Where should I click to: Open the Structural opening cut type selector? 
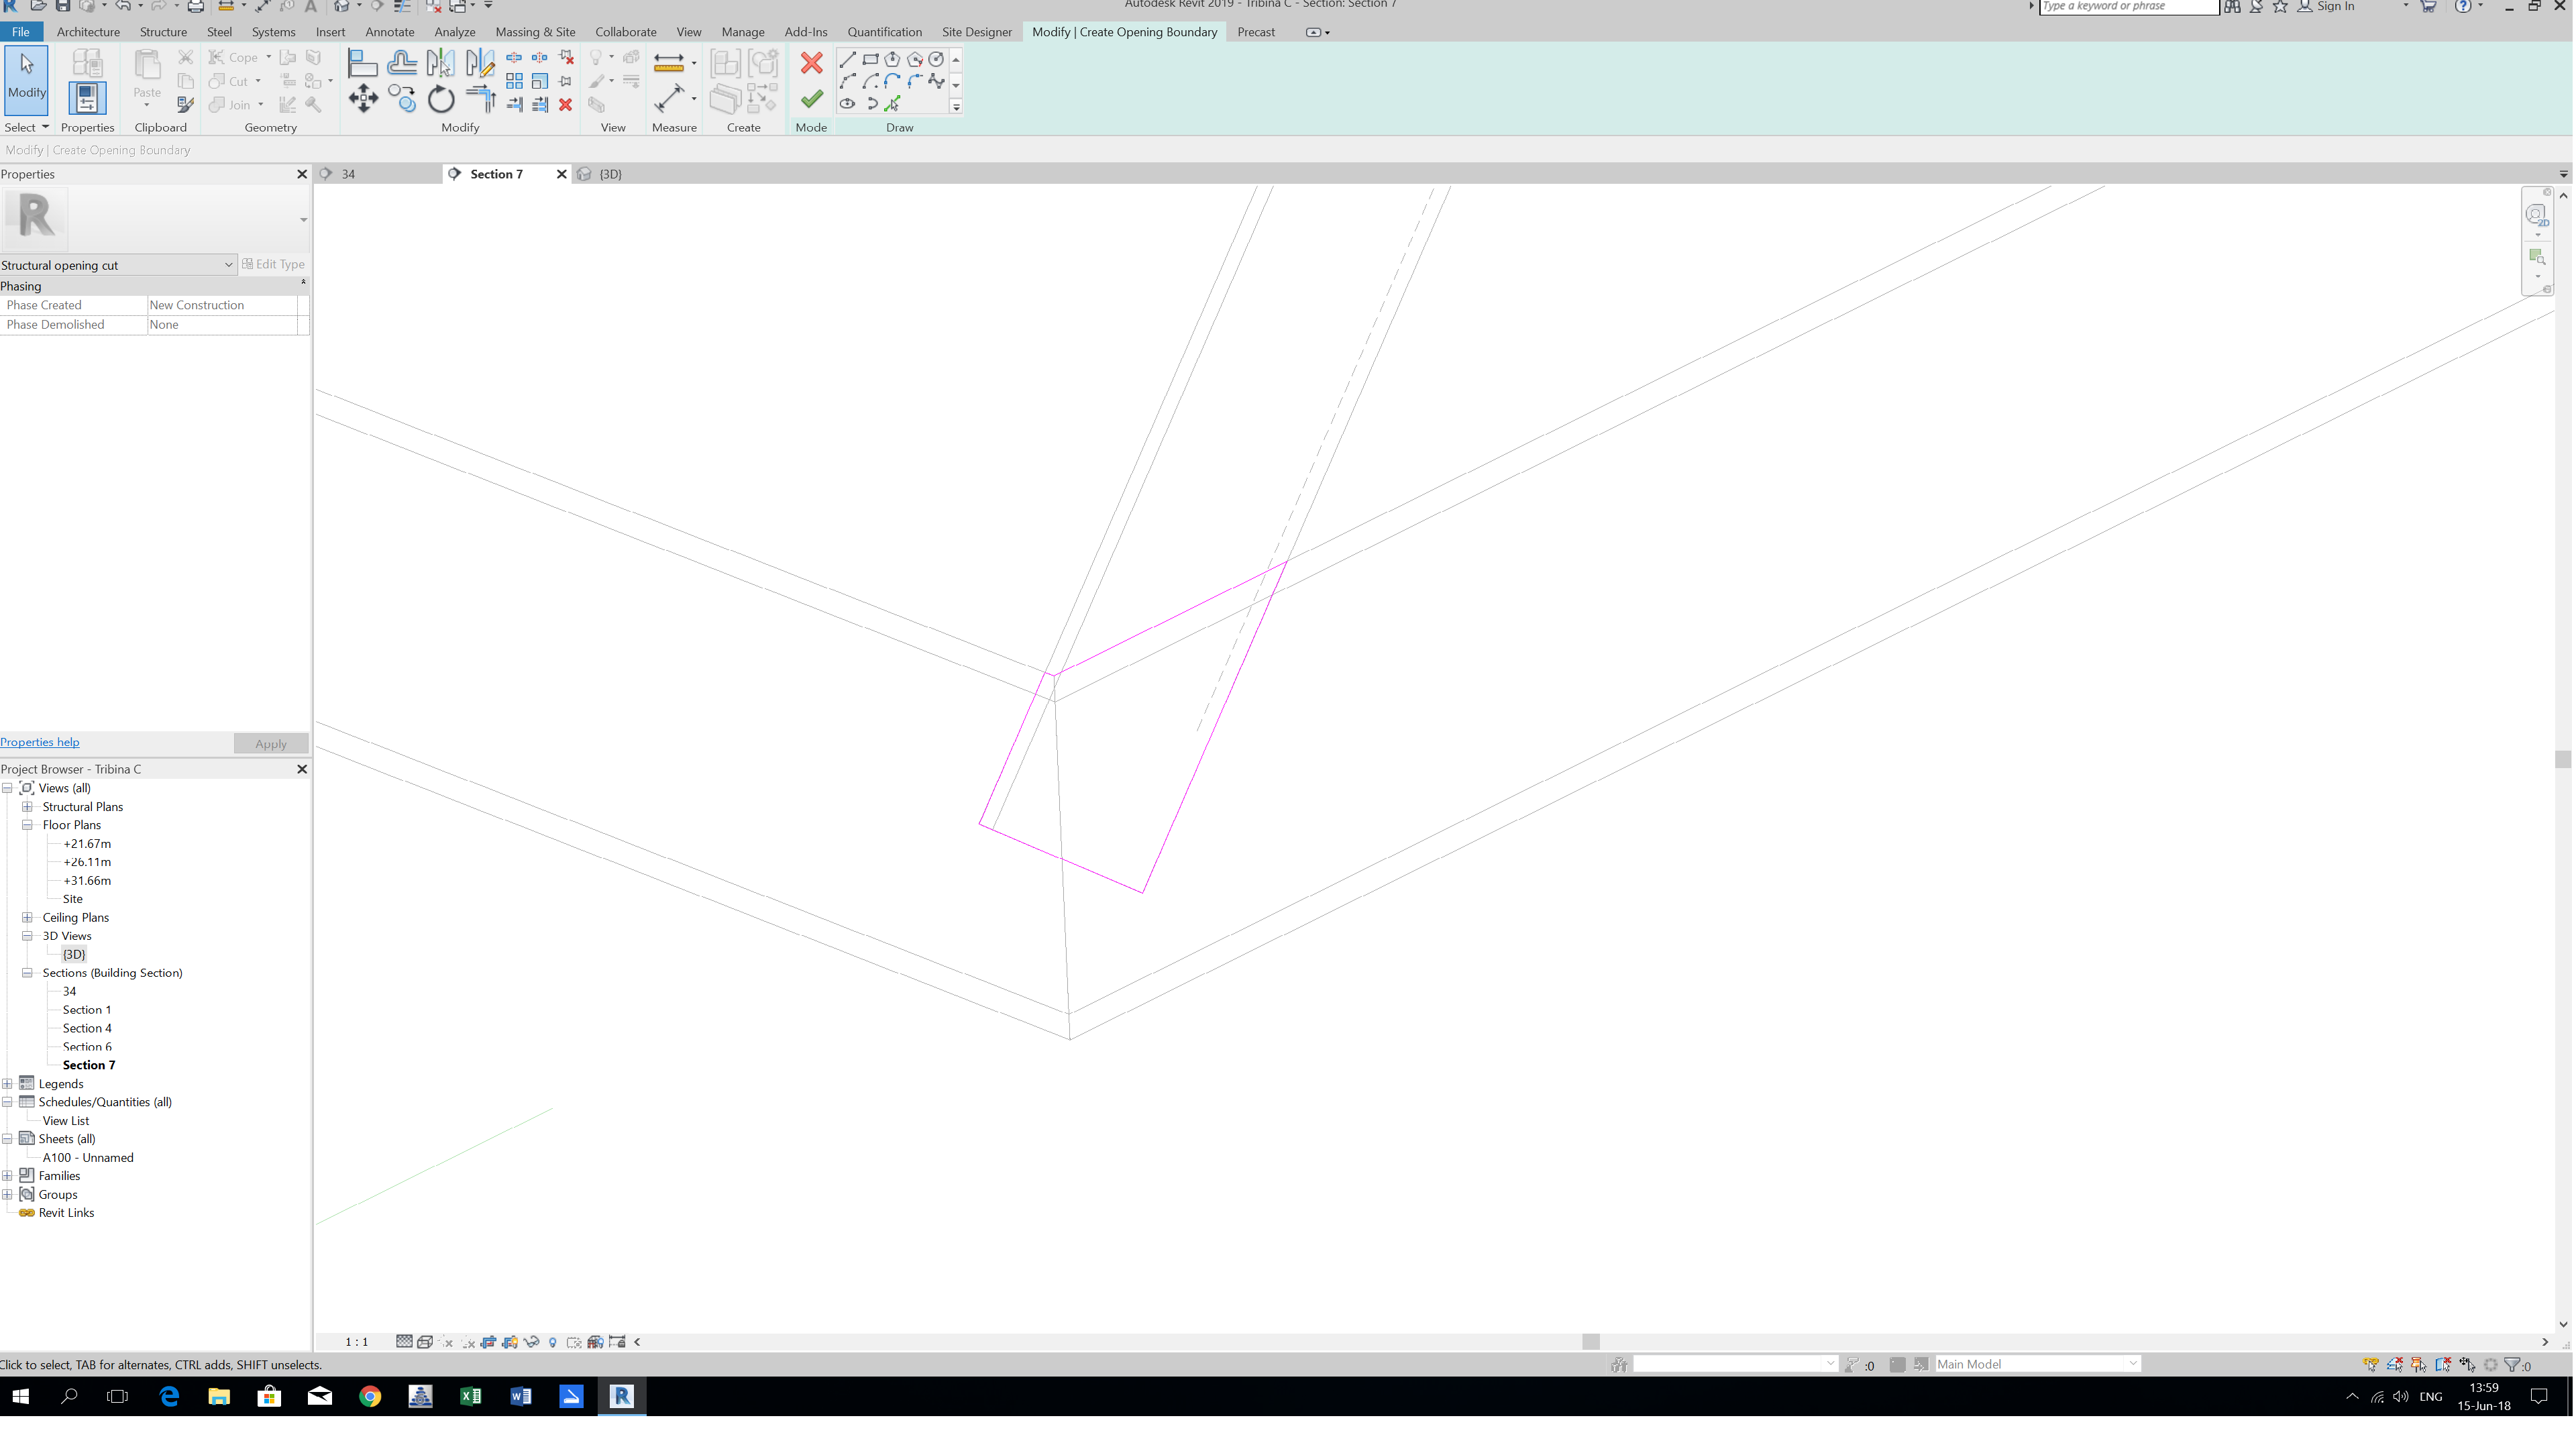tap(118, 265)
